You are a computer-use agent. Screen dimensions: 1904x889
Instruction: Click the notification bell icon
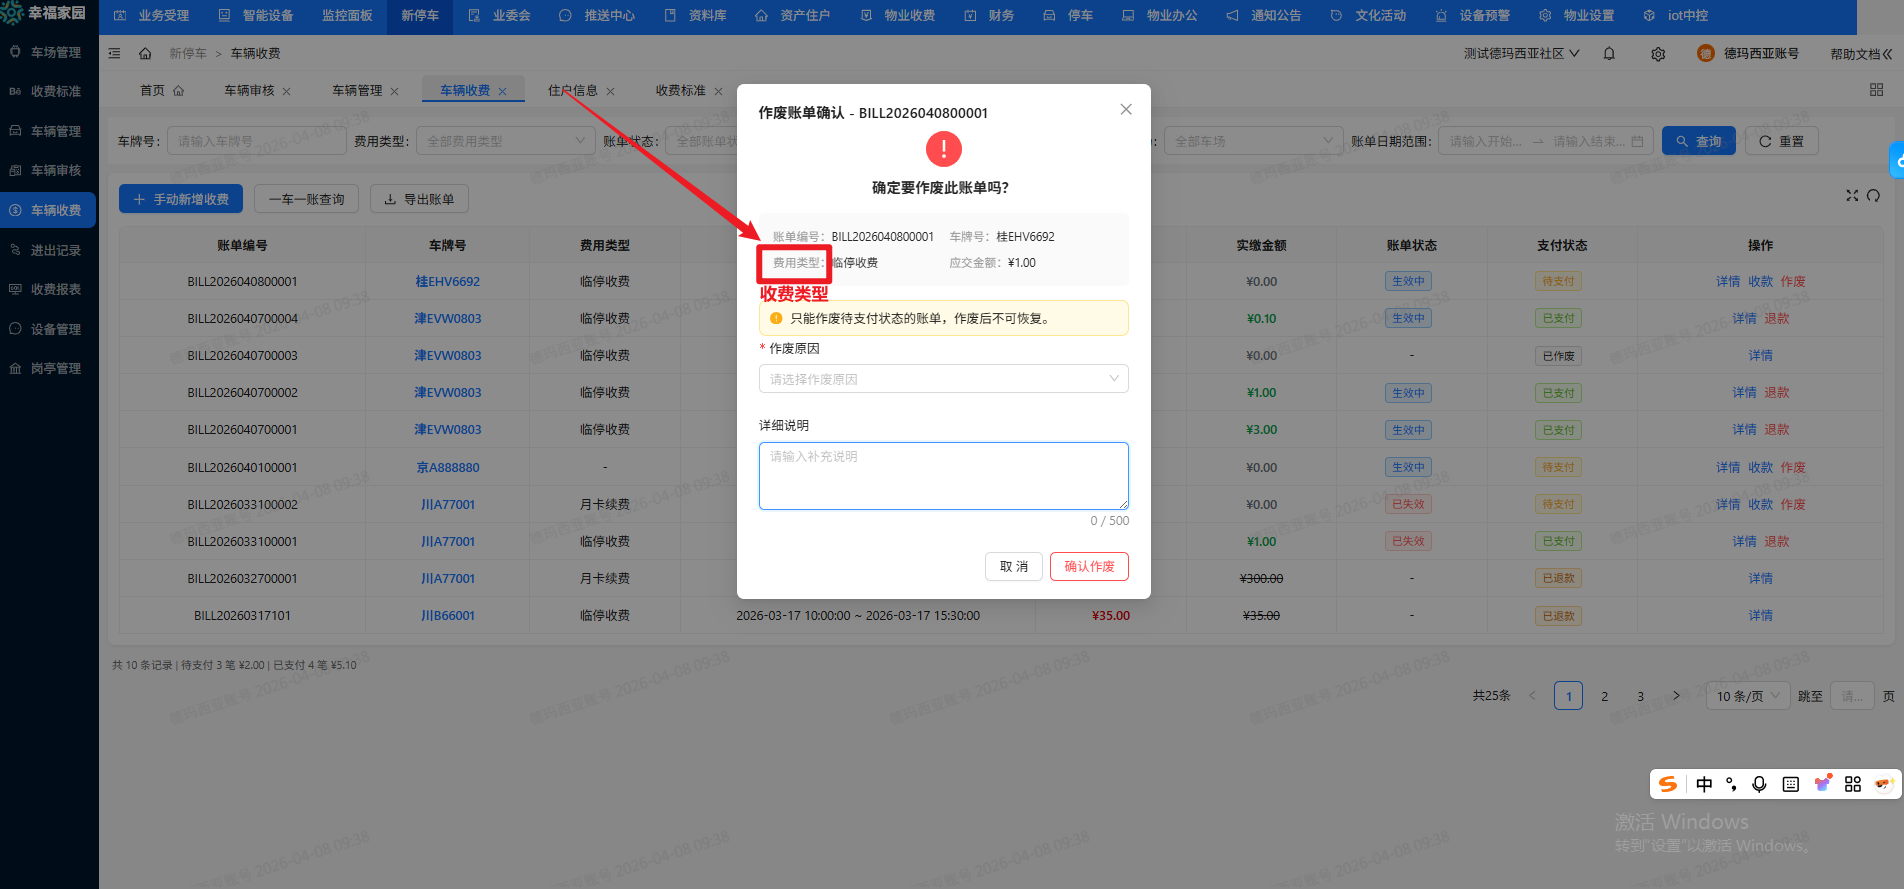tap(1609, 54)
